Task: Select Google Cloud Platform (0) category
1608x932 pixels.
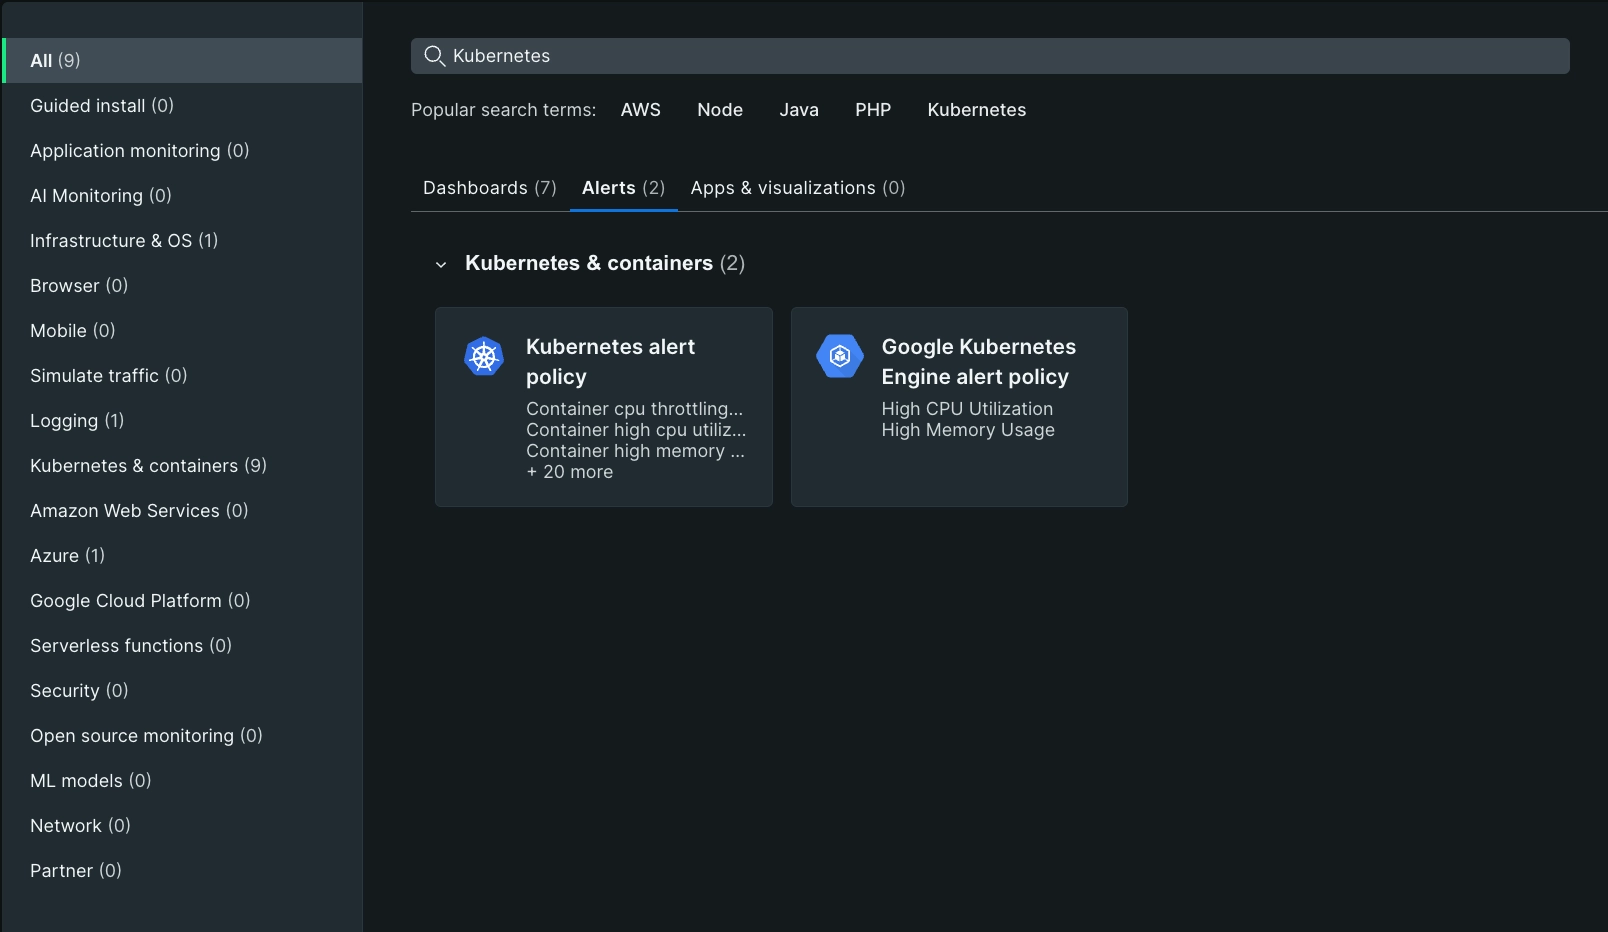Action: [x=182, y=600]
